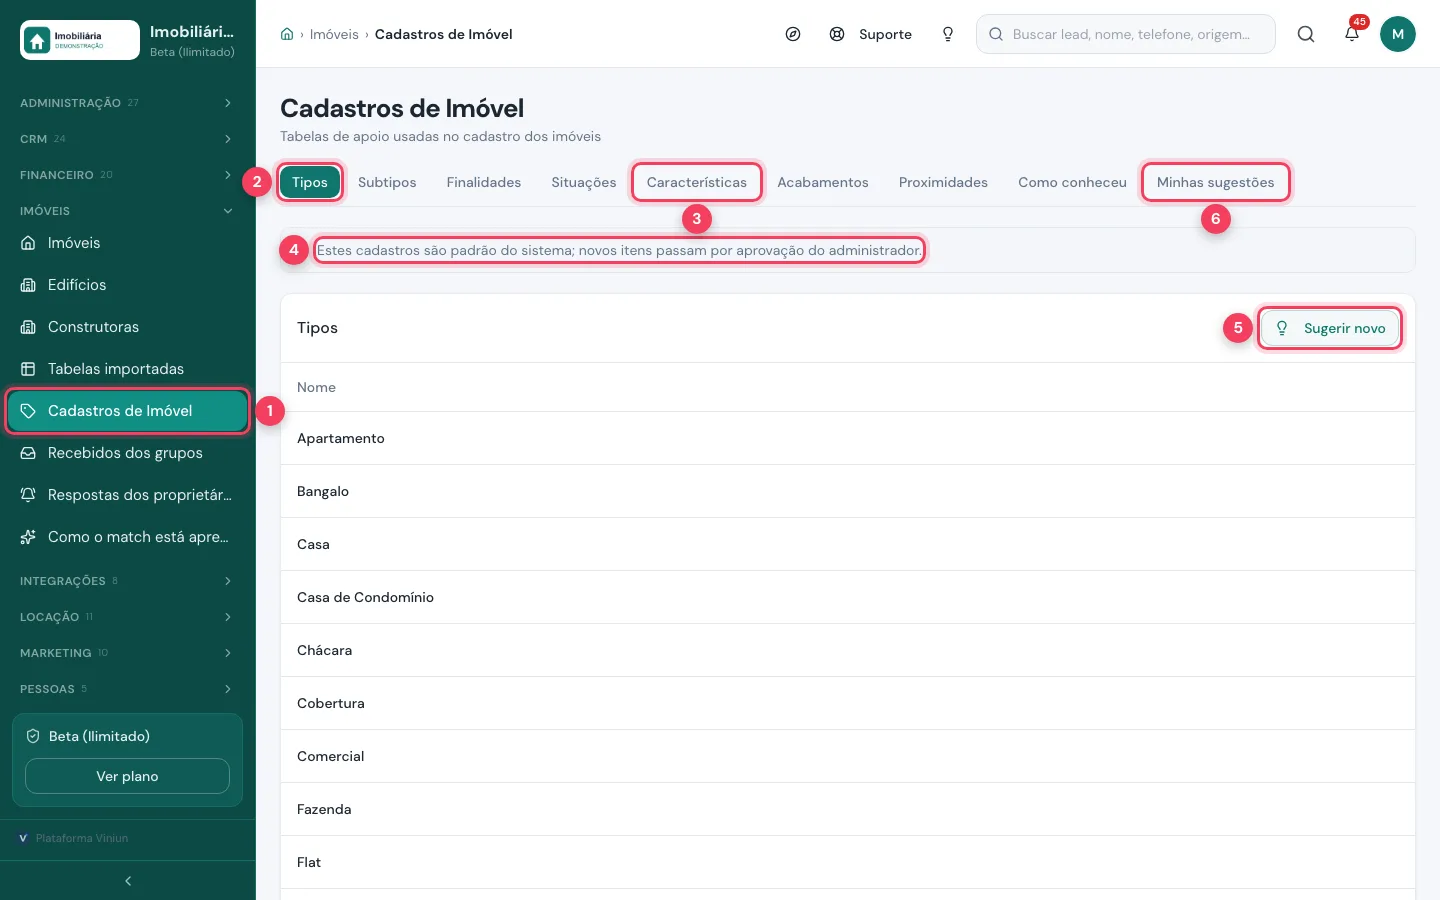Viewport: 1440px width, 900px height.
Task: Click the Imóveis breadcrumb link
Action: pos(334,34)
